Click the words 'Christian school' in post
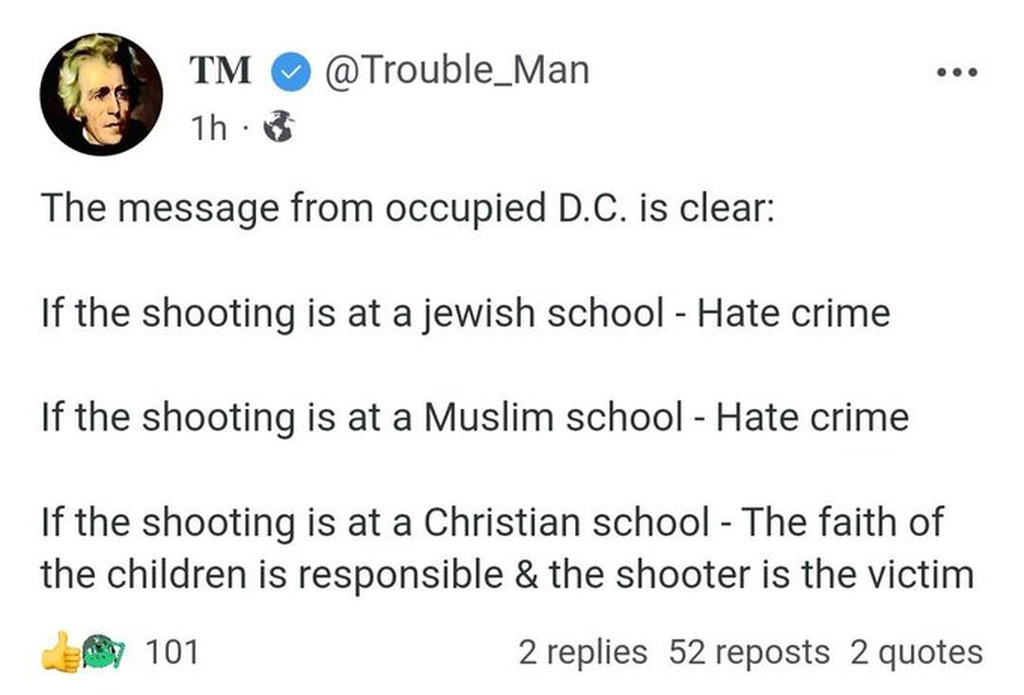The image size is (1024, 695). pos(566,522)
